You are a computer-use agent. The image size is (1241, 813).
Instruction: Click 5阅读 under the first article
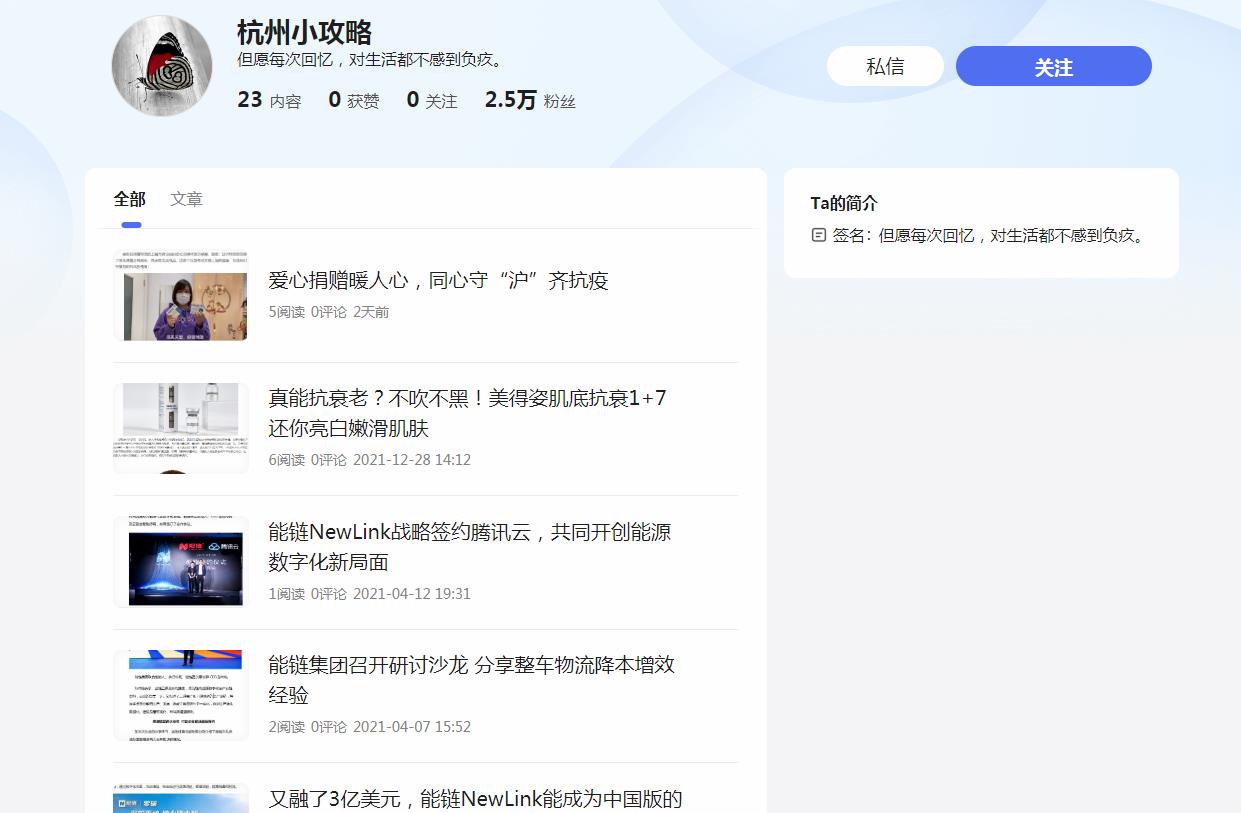[x=286, y=312]
